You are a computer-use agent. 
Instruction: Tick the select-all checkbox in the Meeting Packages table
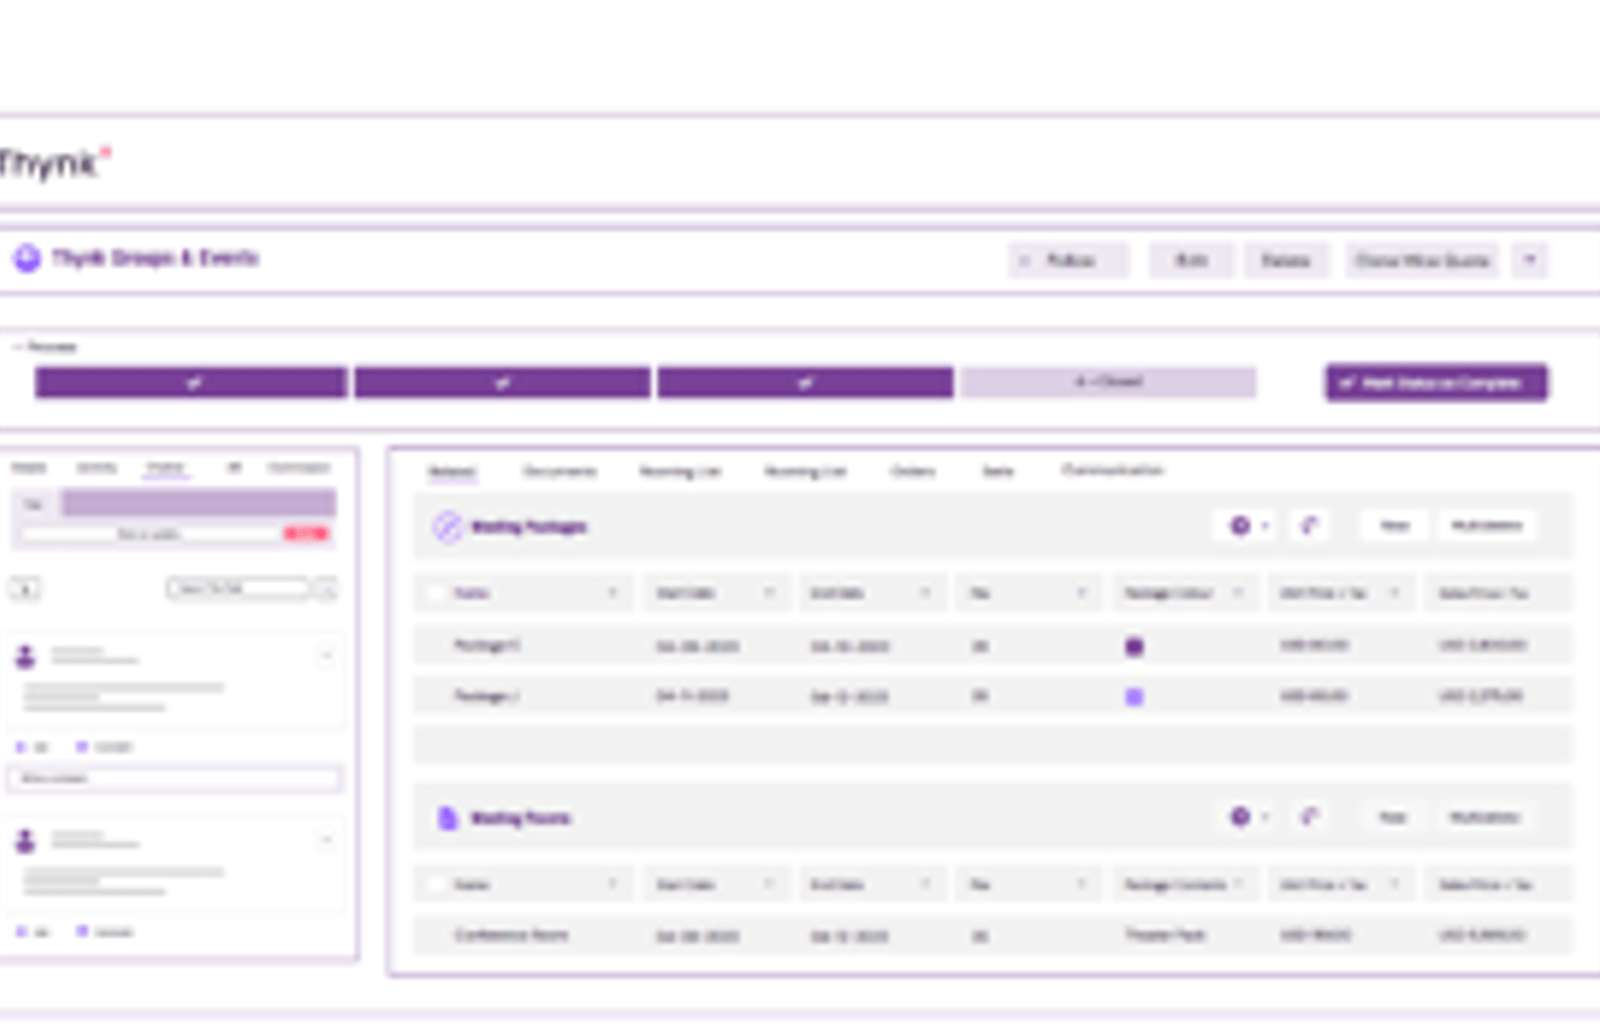(436, 593)
